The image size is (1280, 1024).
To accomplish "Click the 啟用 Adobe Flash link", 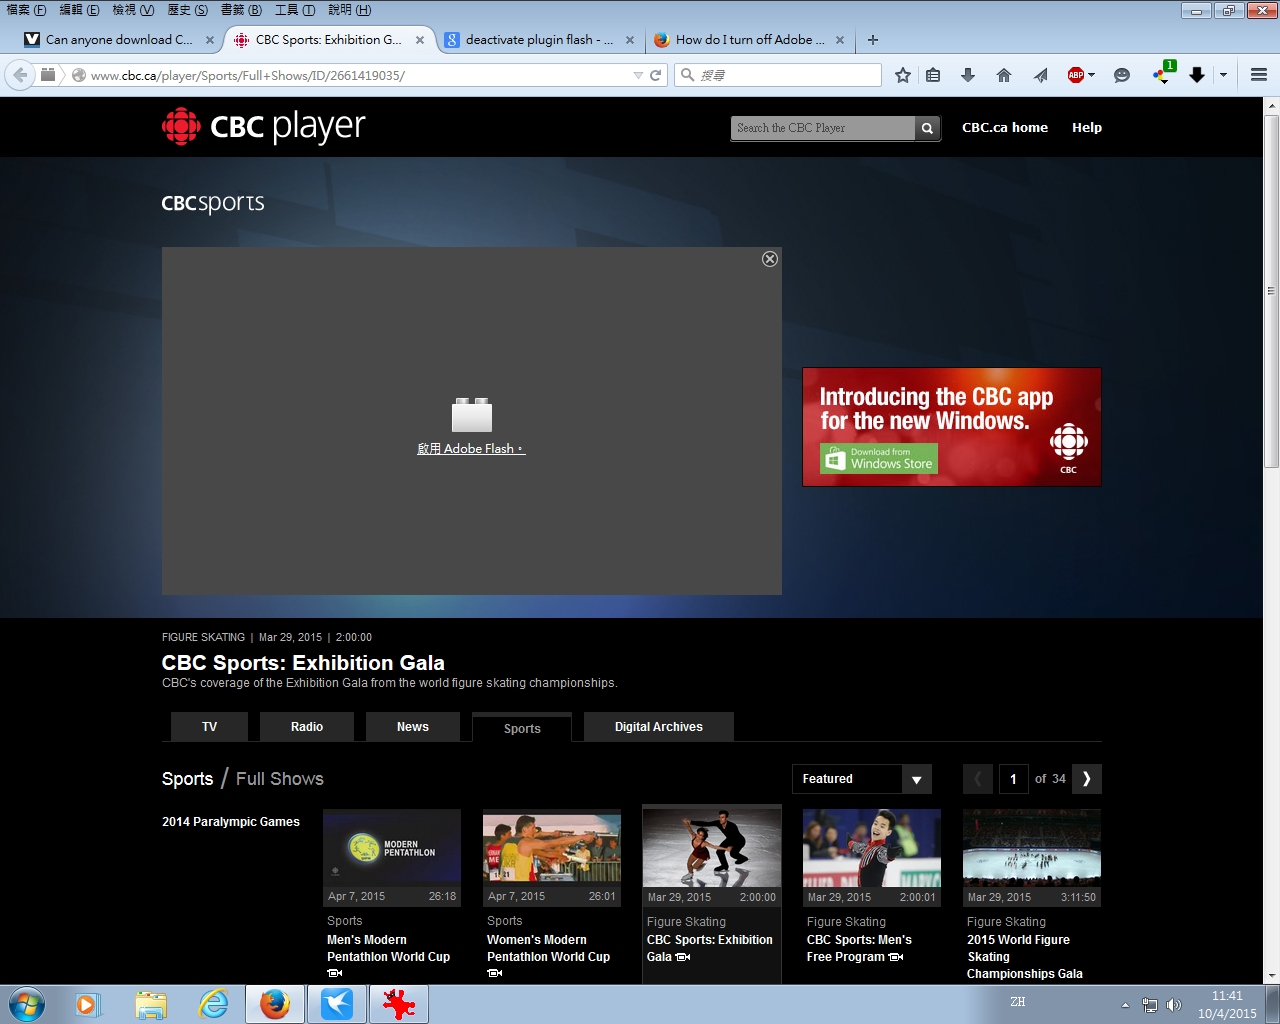I will [x=471, y=449].
